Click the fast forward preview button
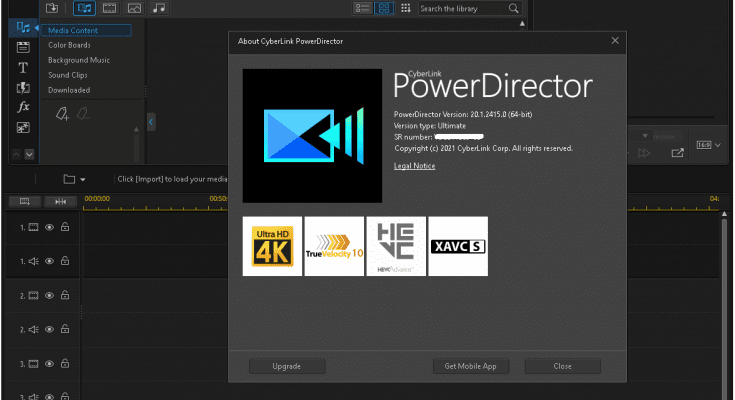 point(645,153)
